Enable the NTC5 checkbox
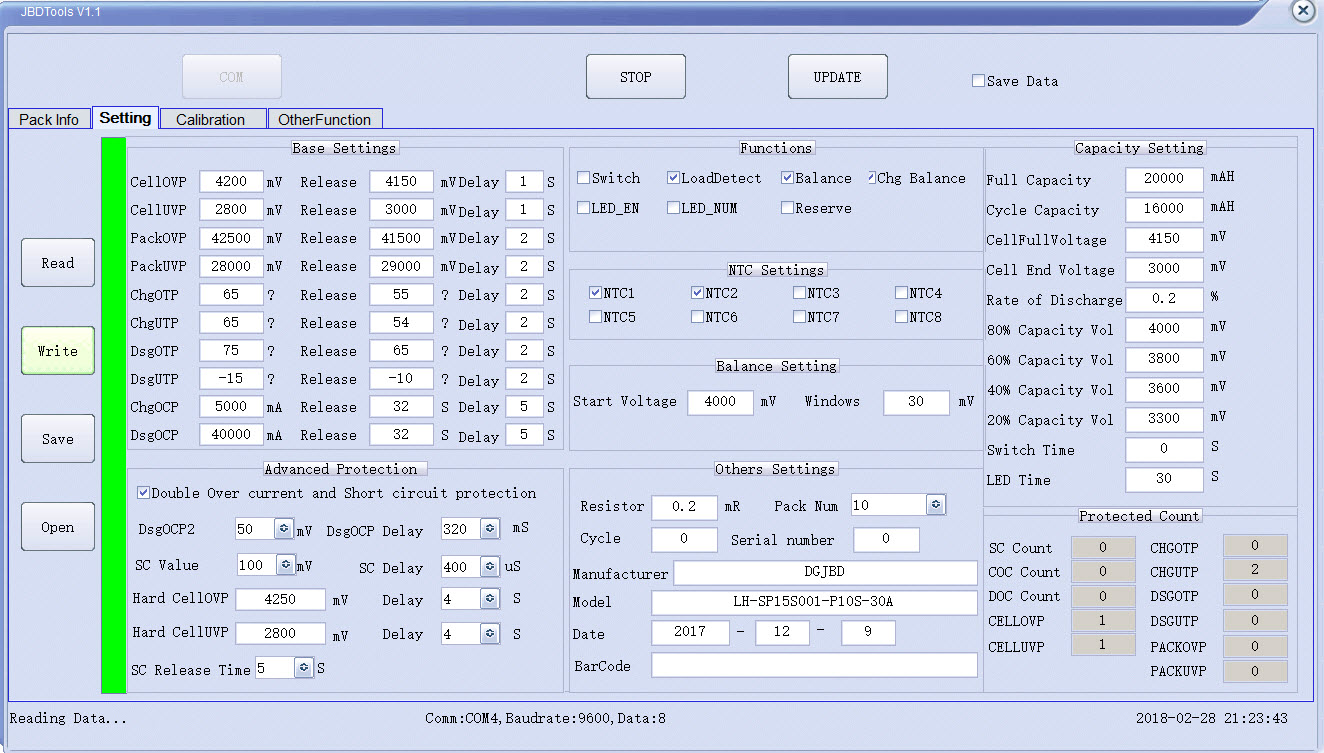Screen dimensions: 1324x753 (x=596, y=317)
